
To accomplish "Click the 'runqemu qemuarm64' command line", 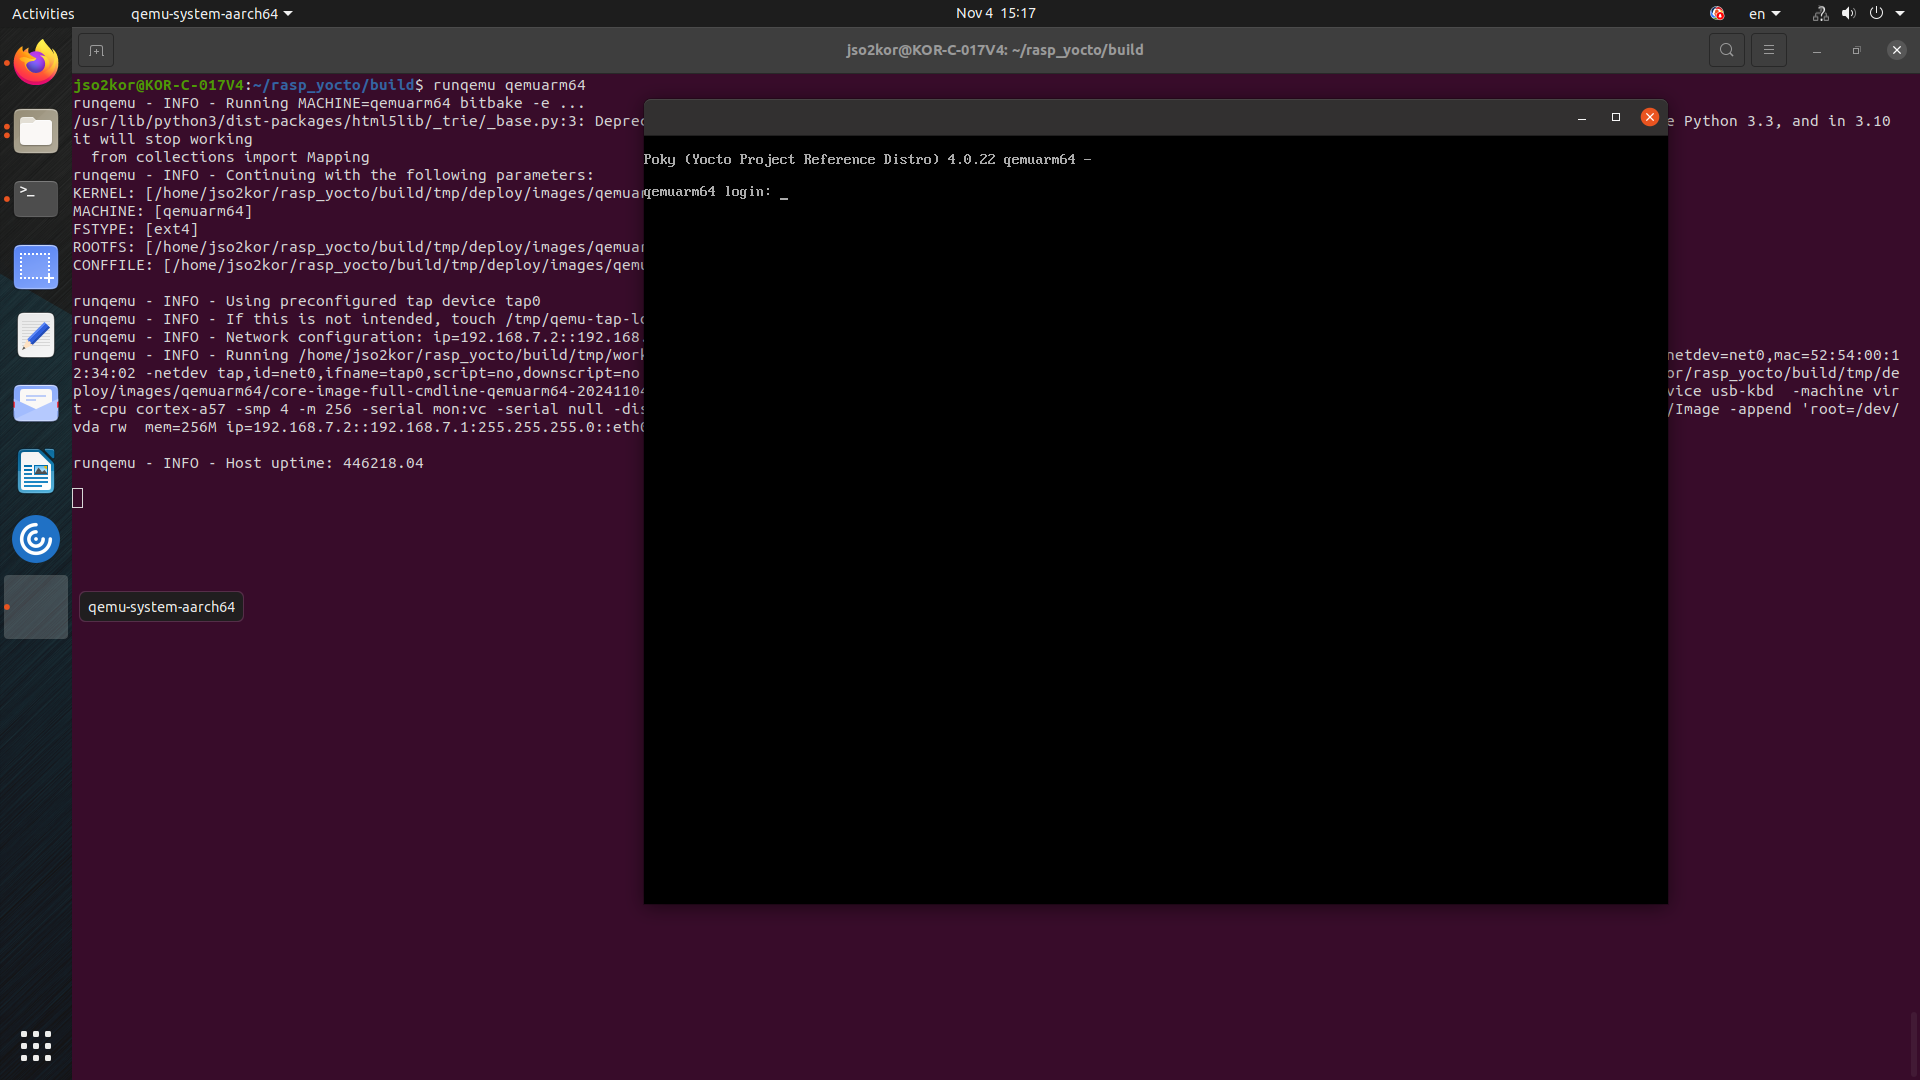I will click(x=509, y=85).
